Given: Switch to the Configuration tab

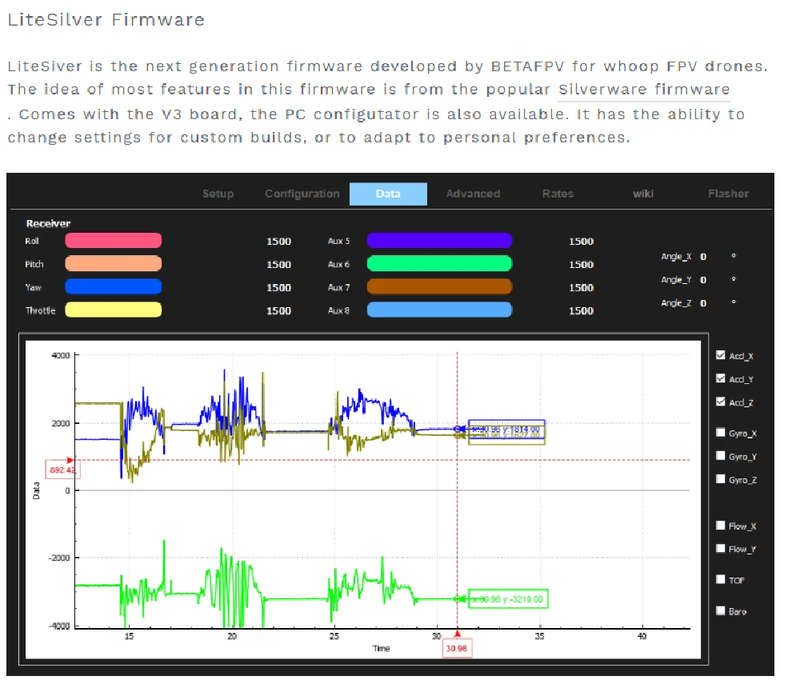Looking at the screenshot, I should [x=302, y=194].
